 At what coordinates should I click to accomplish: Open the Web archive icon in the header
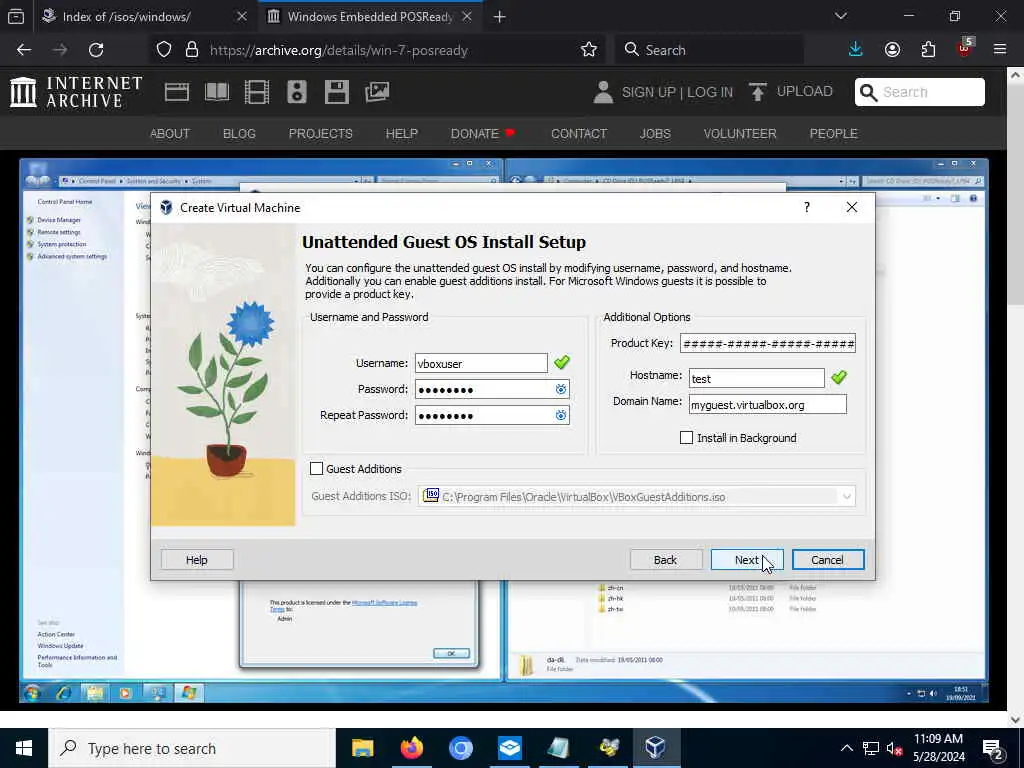tap(176, 92)
